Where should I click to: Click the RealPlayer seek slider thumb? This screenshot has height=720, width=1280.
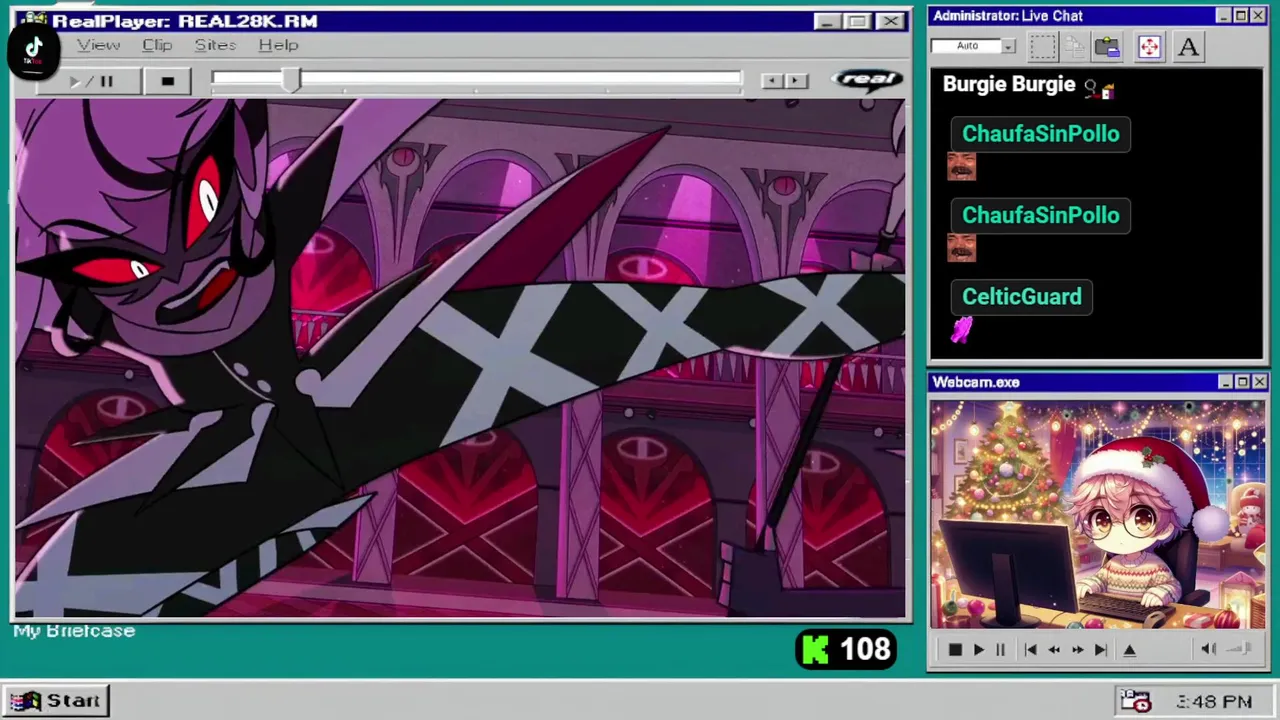point(291,81)
